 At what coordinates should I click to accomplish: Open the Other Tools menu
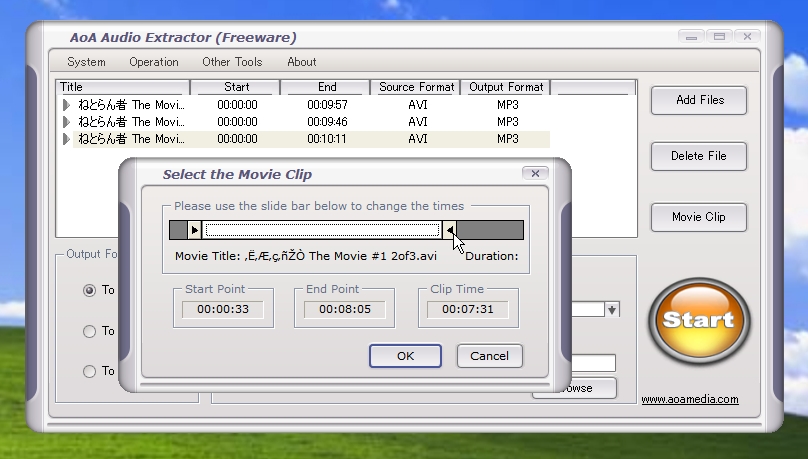point(232,62)
